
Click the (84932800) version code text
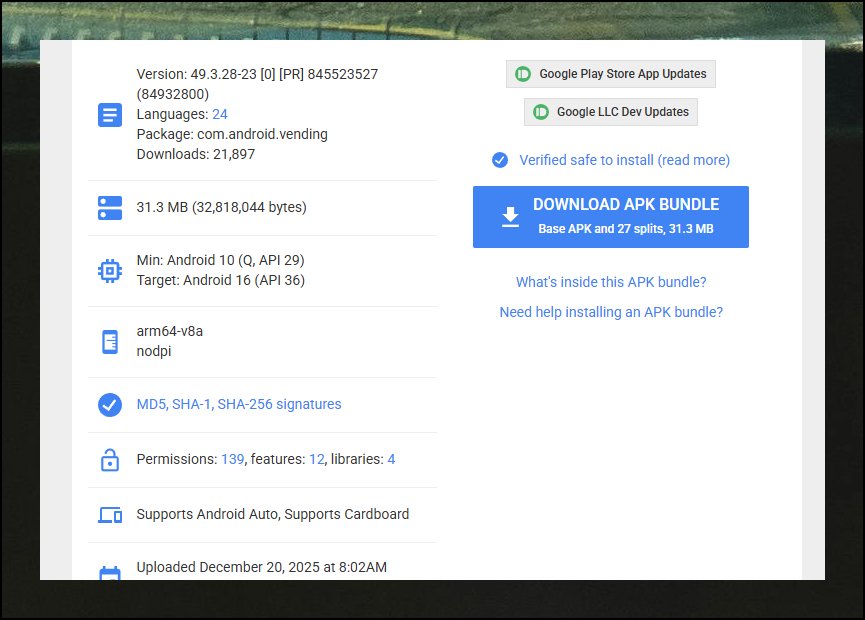point(173,94)
